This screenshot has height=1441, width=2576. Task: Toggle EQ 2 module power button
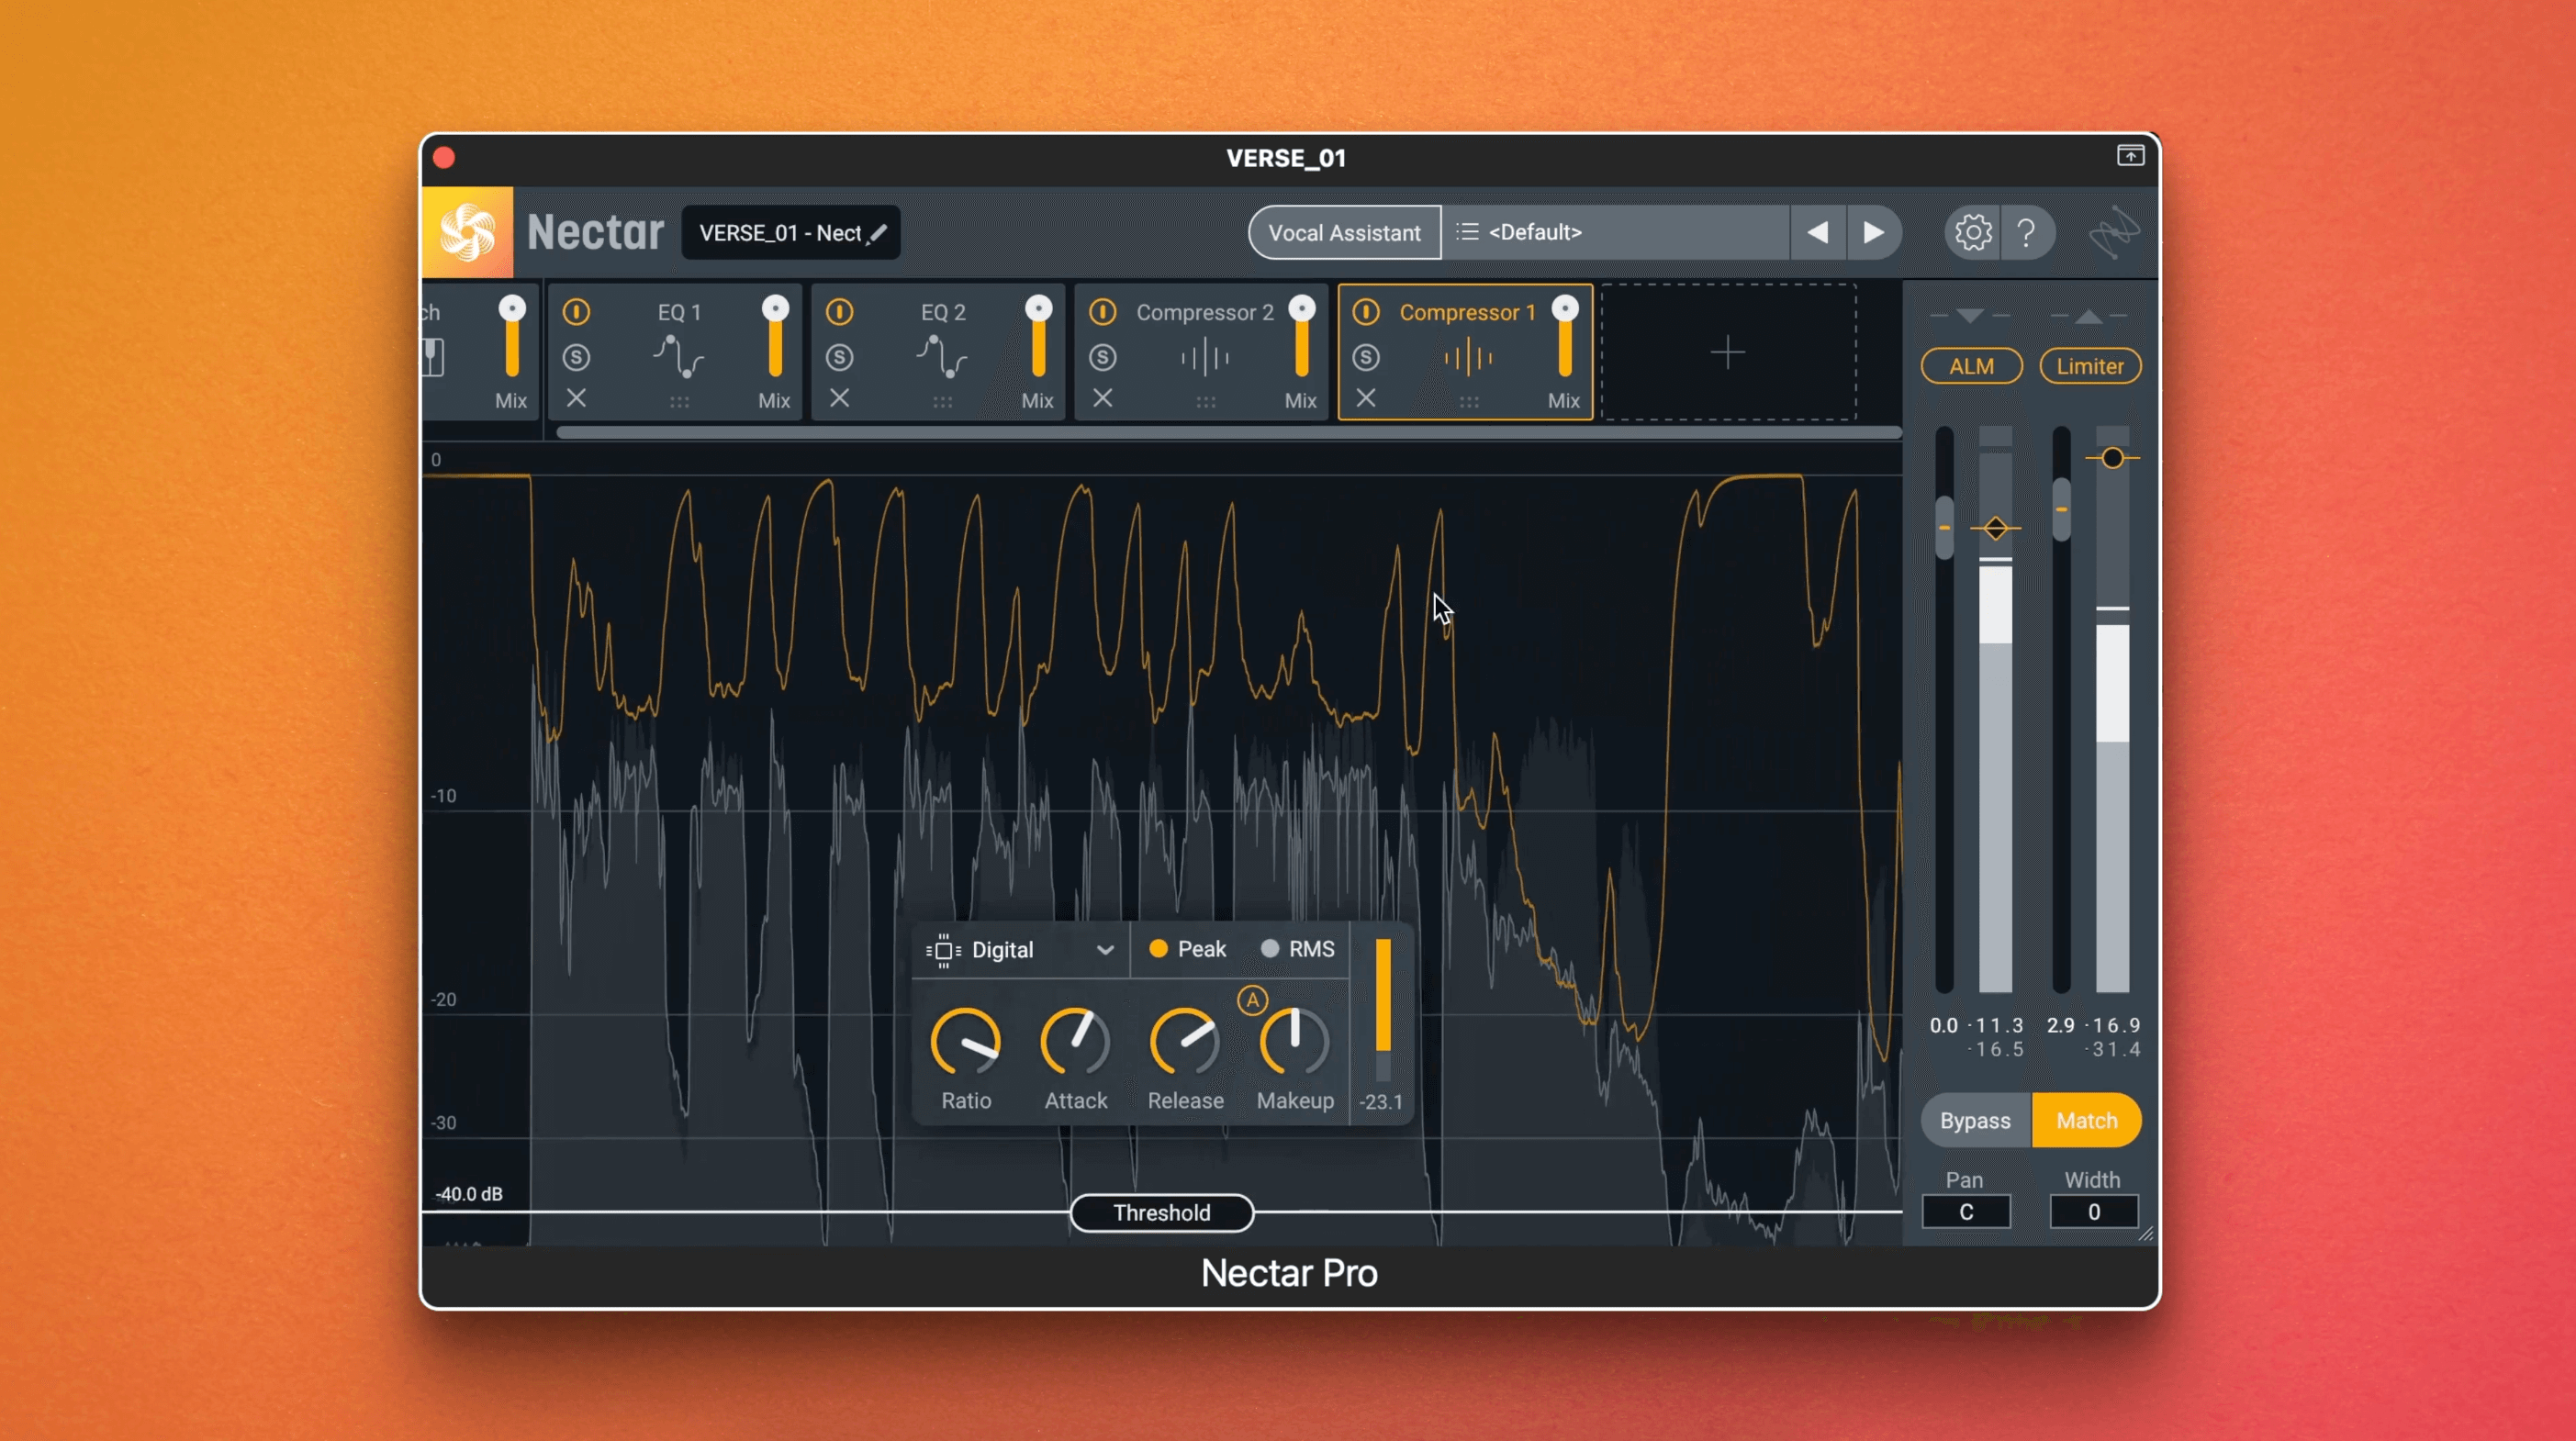coord(840,312)
